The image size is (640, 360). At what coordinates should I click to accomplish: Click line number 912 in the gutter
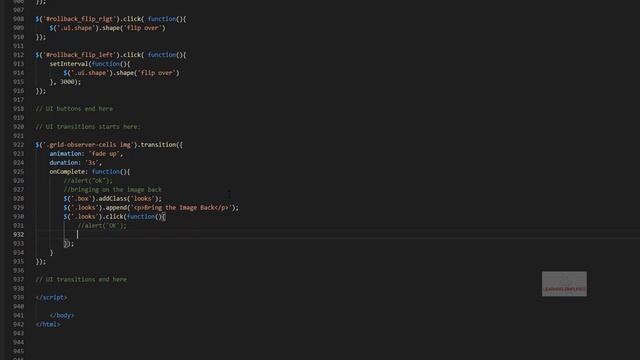[x=18, y=55]
